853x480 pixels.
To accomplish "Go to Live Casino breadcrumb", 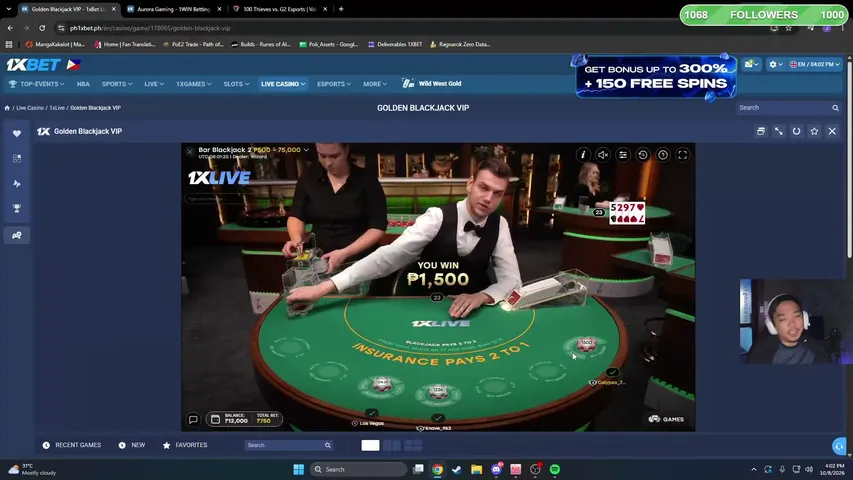I will click(x=30, y=108).
